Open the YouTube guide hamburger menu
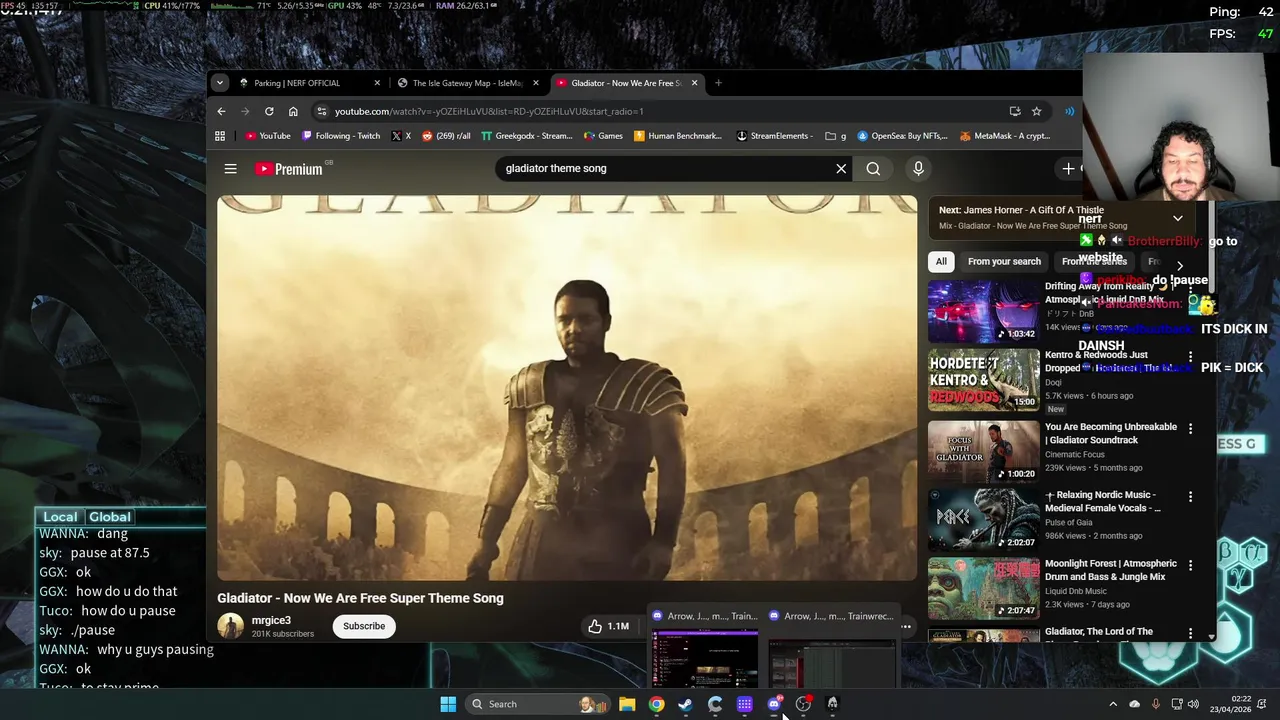This screenshot has height=720, width=1280. 230,169
